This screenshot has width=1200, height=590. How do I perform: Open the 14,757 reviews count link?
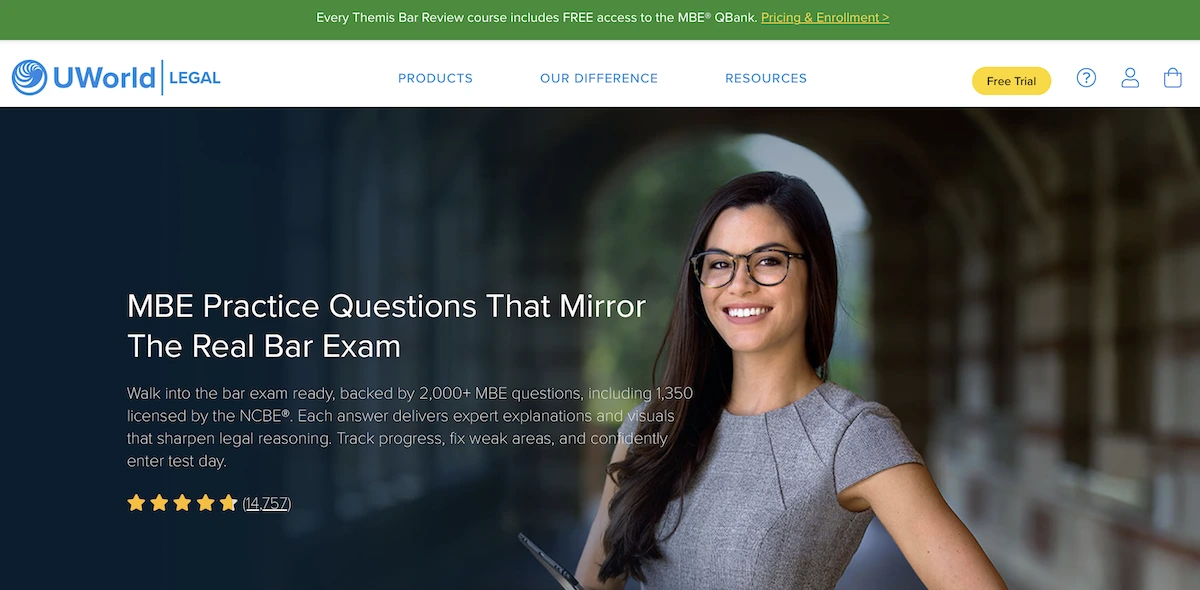(x=267, y=503)
